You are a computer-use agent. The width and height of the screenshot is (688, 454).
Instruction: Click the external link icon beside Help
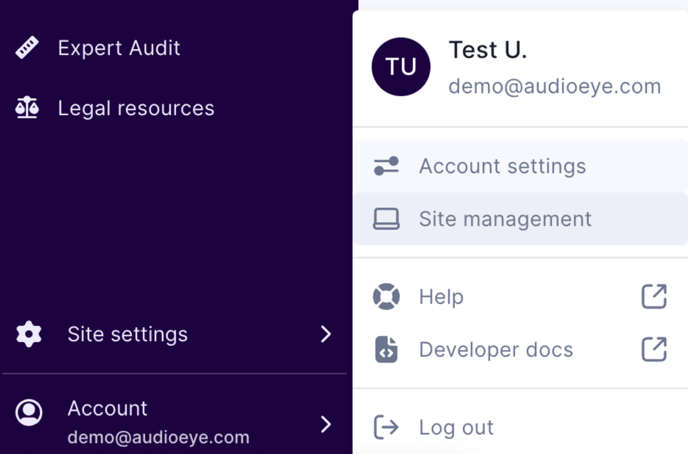[x=654, y=297]
